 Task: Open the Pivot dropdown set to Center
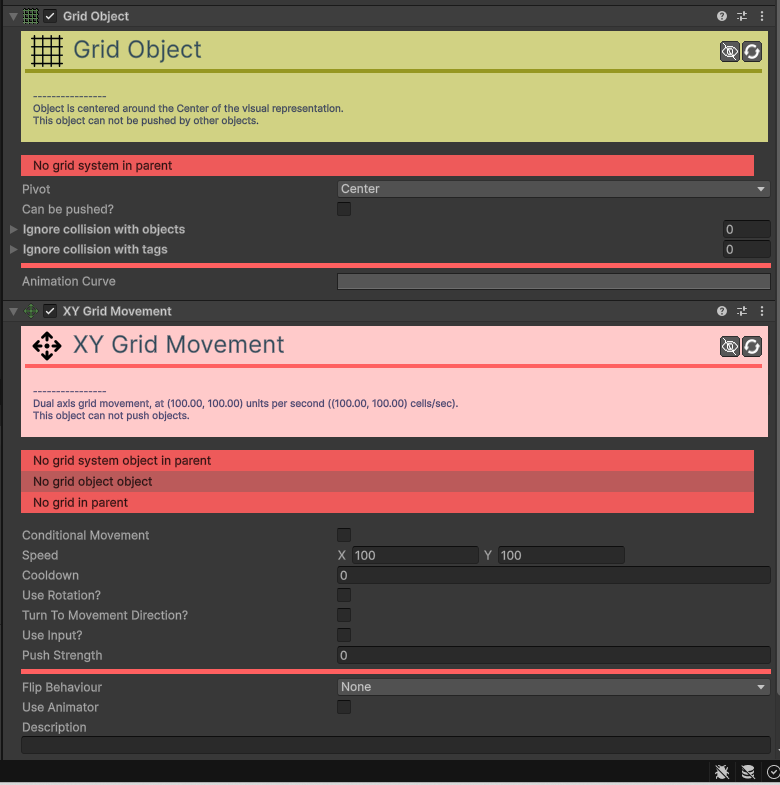click(553, 189)
